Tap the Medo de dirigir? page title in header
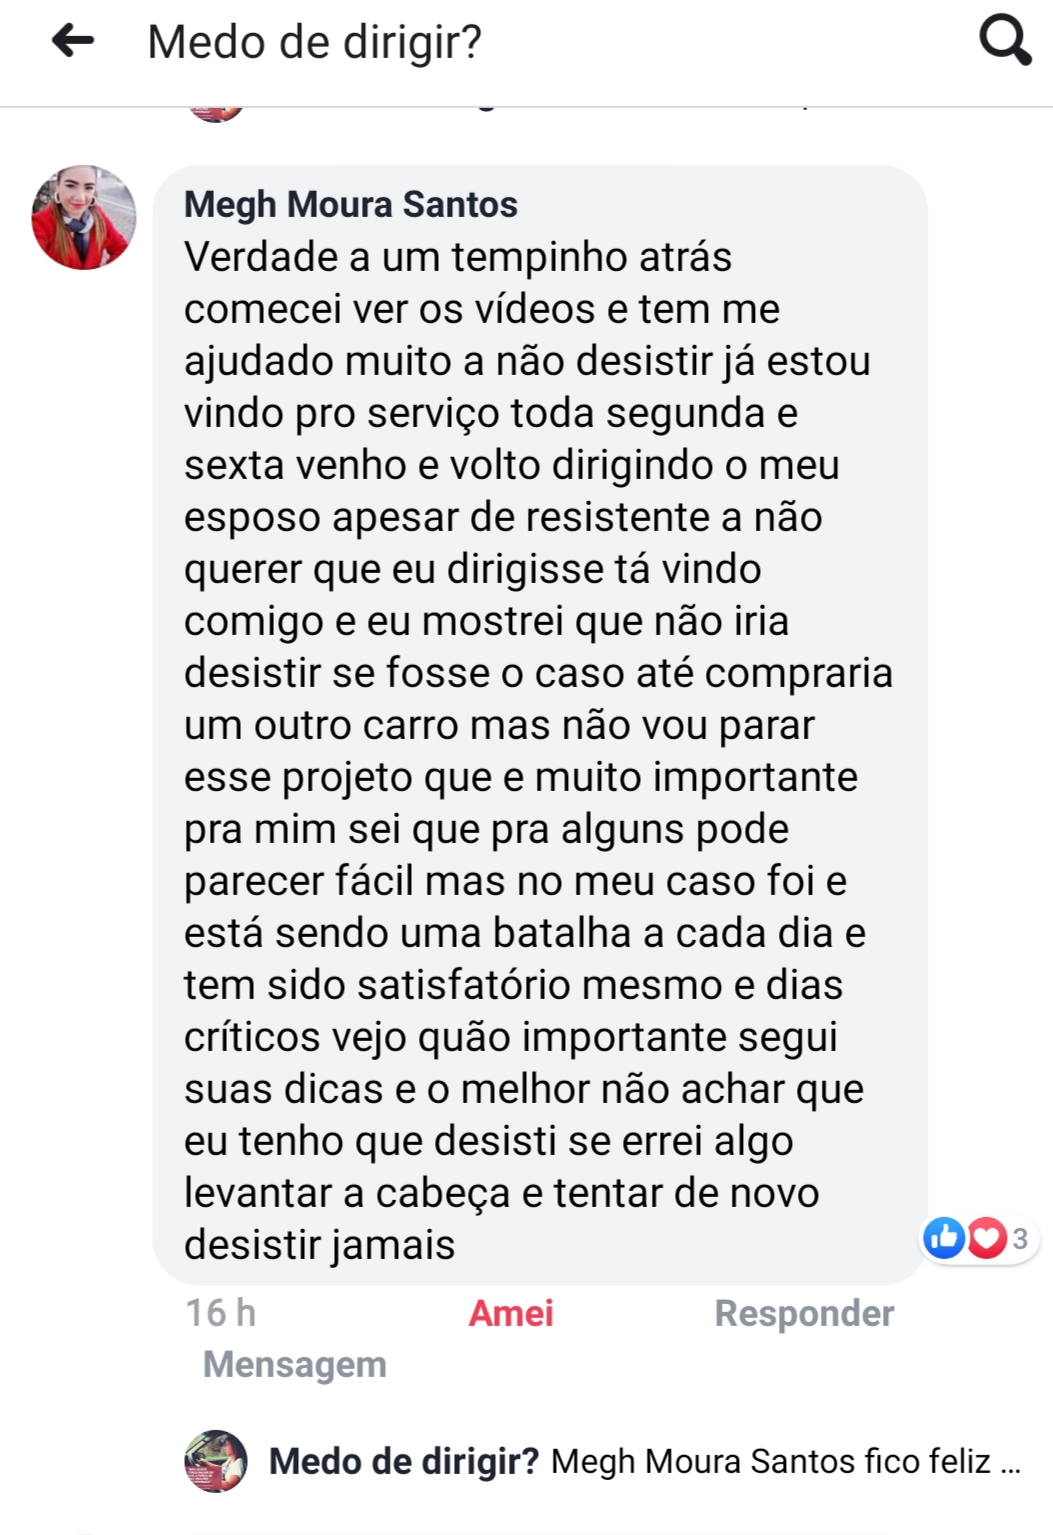The image size is (1053, 1535). pyautogui.click(x=314, y=42)
